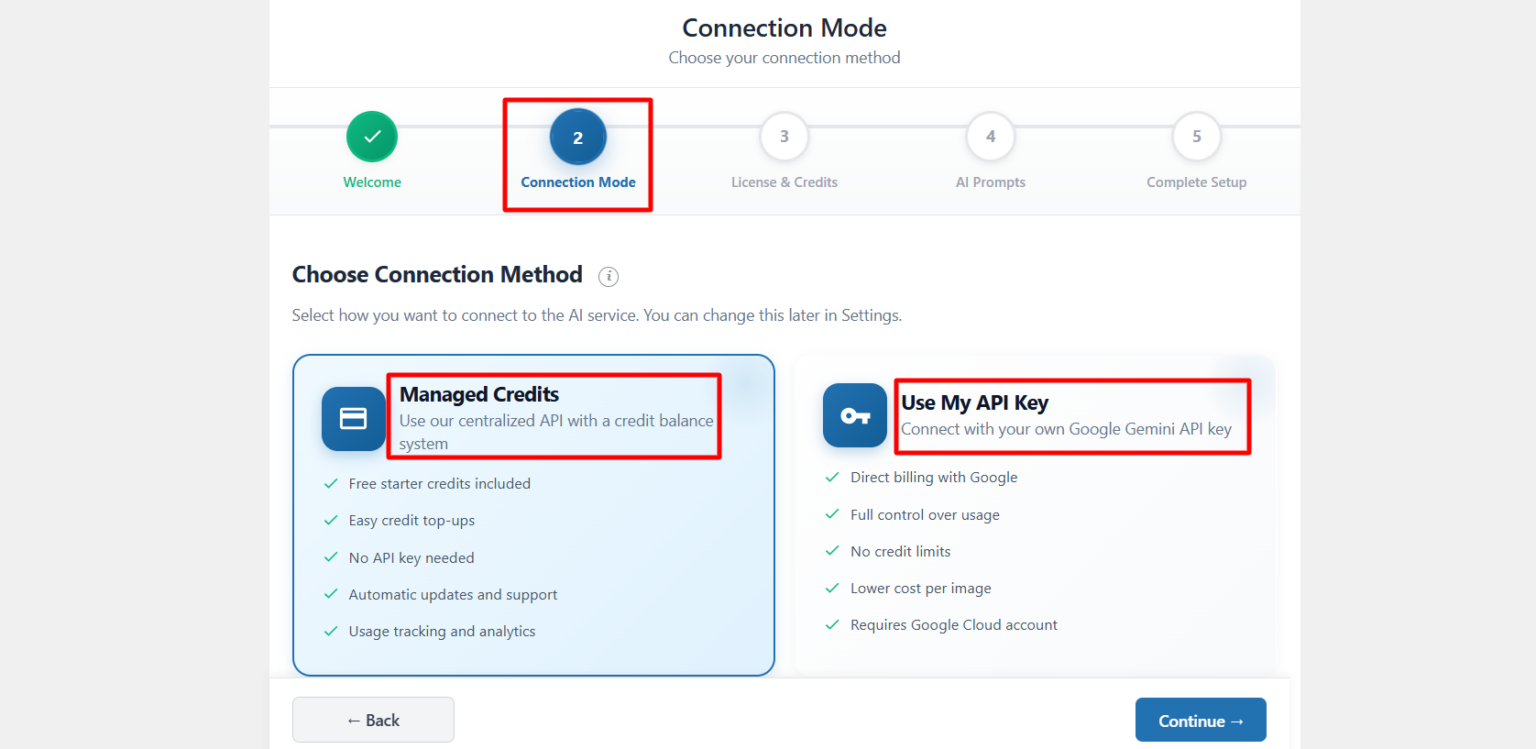Open step 4 AI Prompts
The height and width of the screenshot is (749, 1536).
tap(990, 137)
